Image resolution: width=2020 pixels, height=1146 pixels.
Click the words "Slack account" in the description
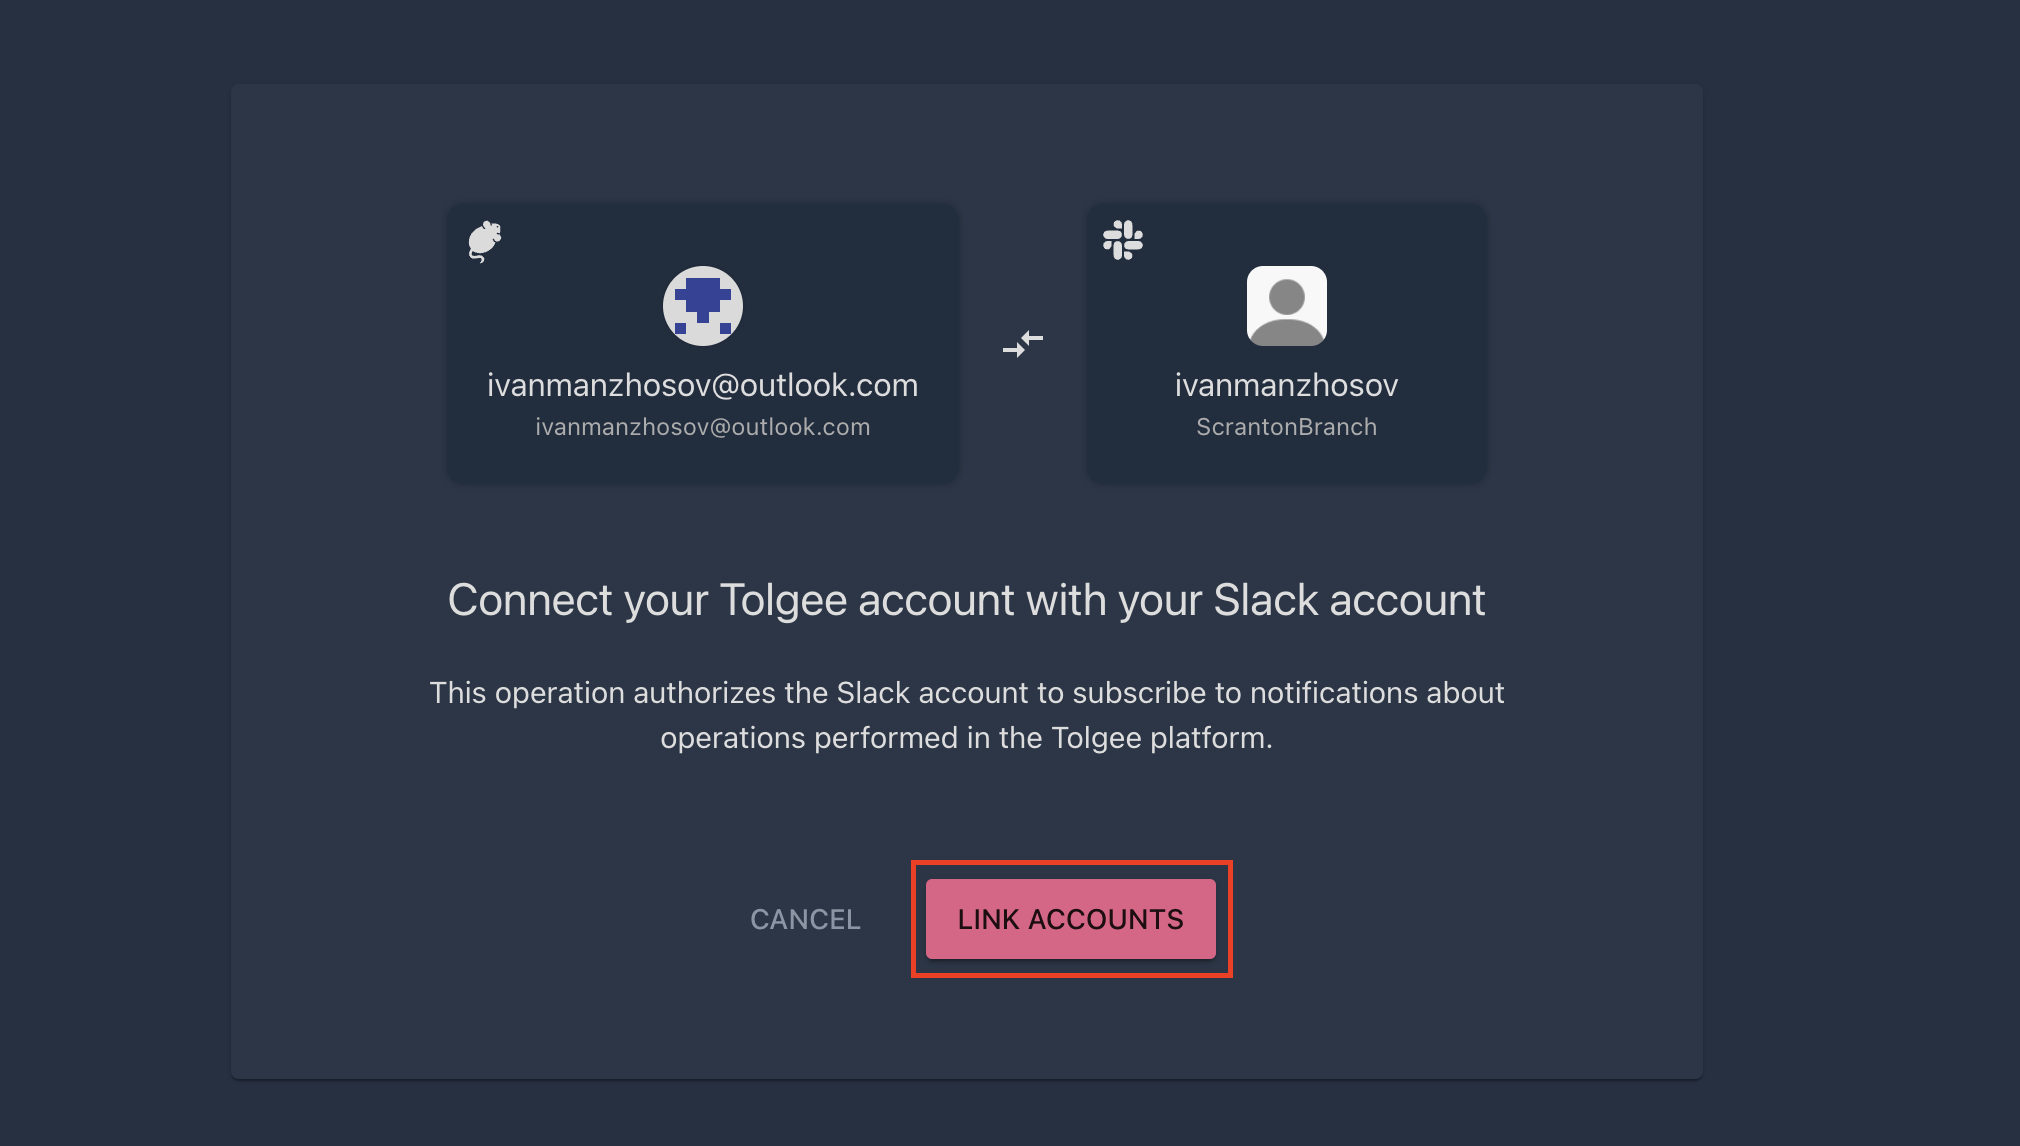(x=932, y=693)
